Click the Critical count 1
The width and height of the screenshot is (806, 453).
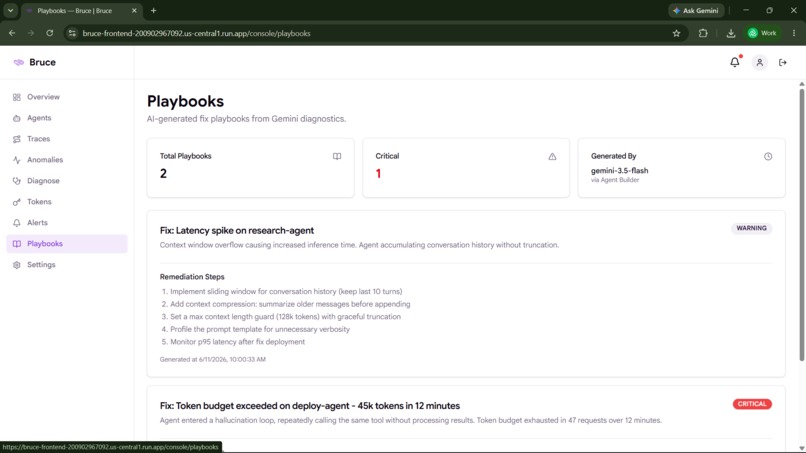(378, 173)
